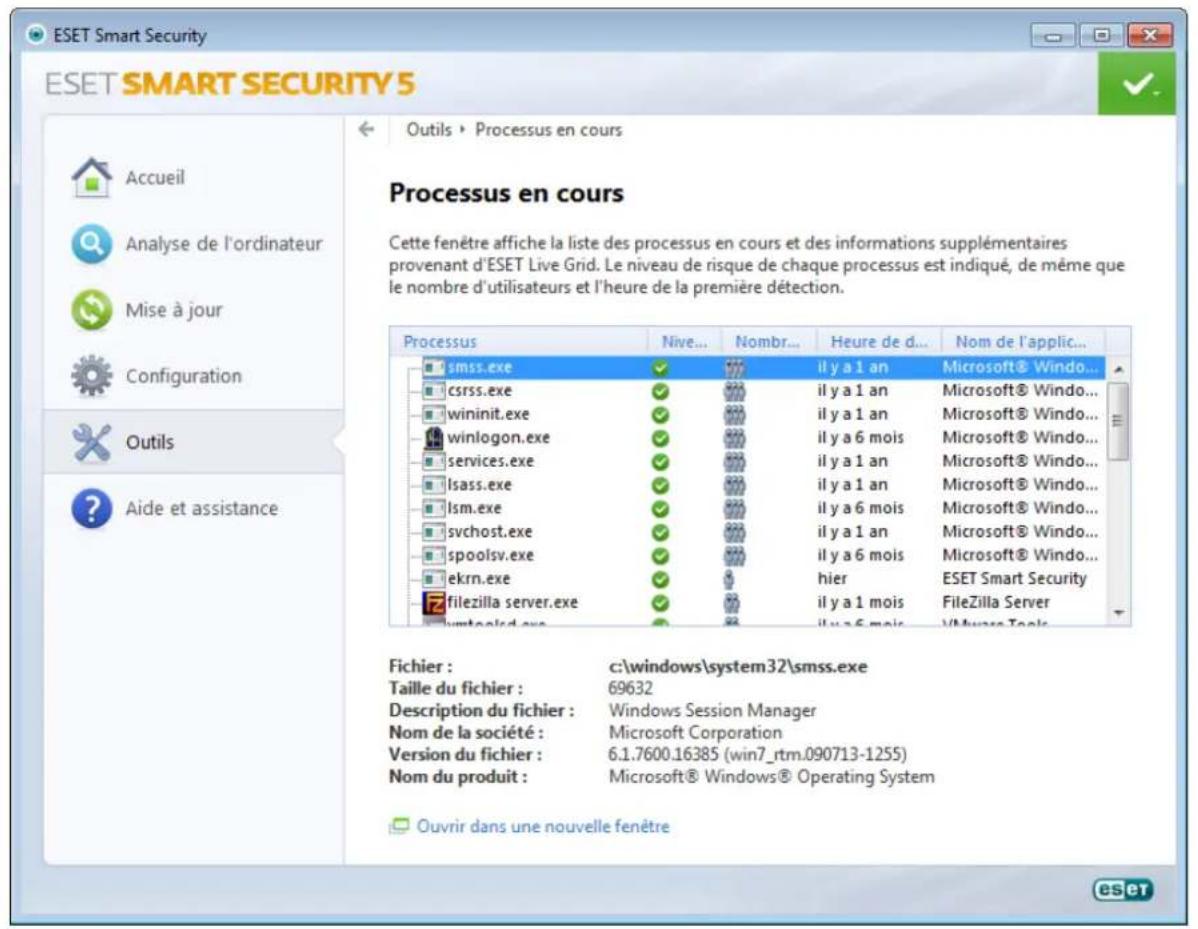Select the spoolsv.exe process row
The image size is (1198, 929).
pos(749,556)
